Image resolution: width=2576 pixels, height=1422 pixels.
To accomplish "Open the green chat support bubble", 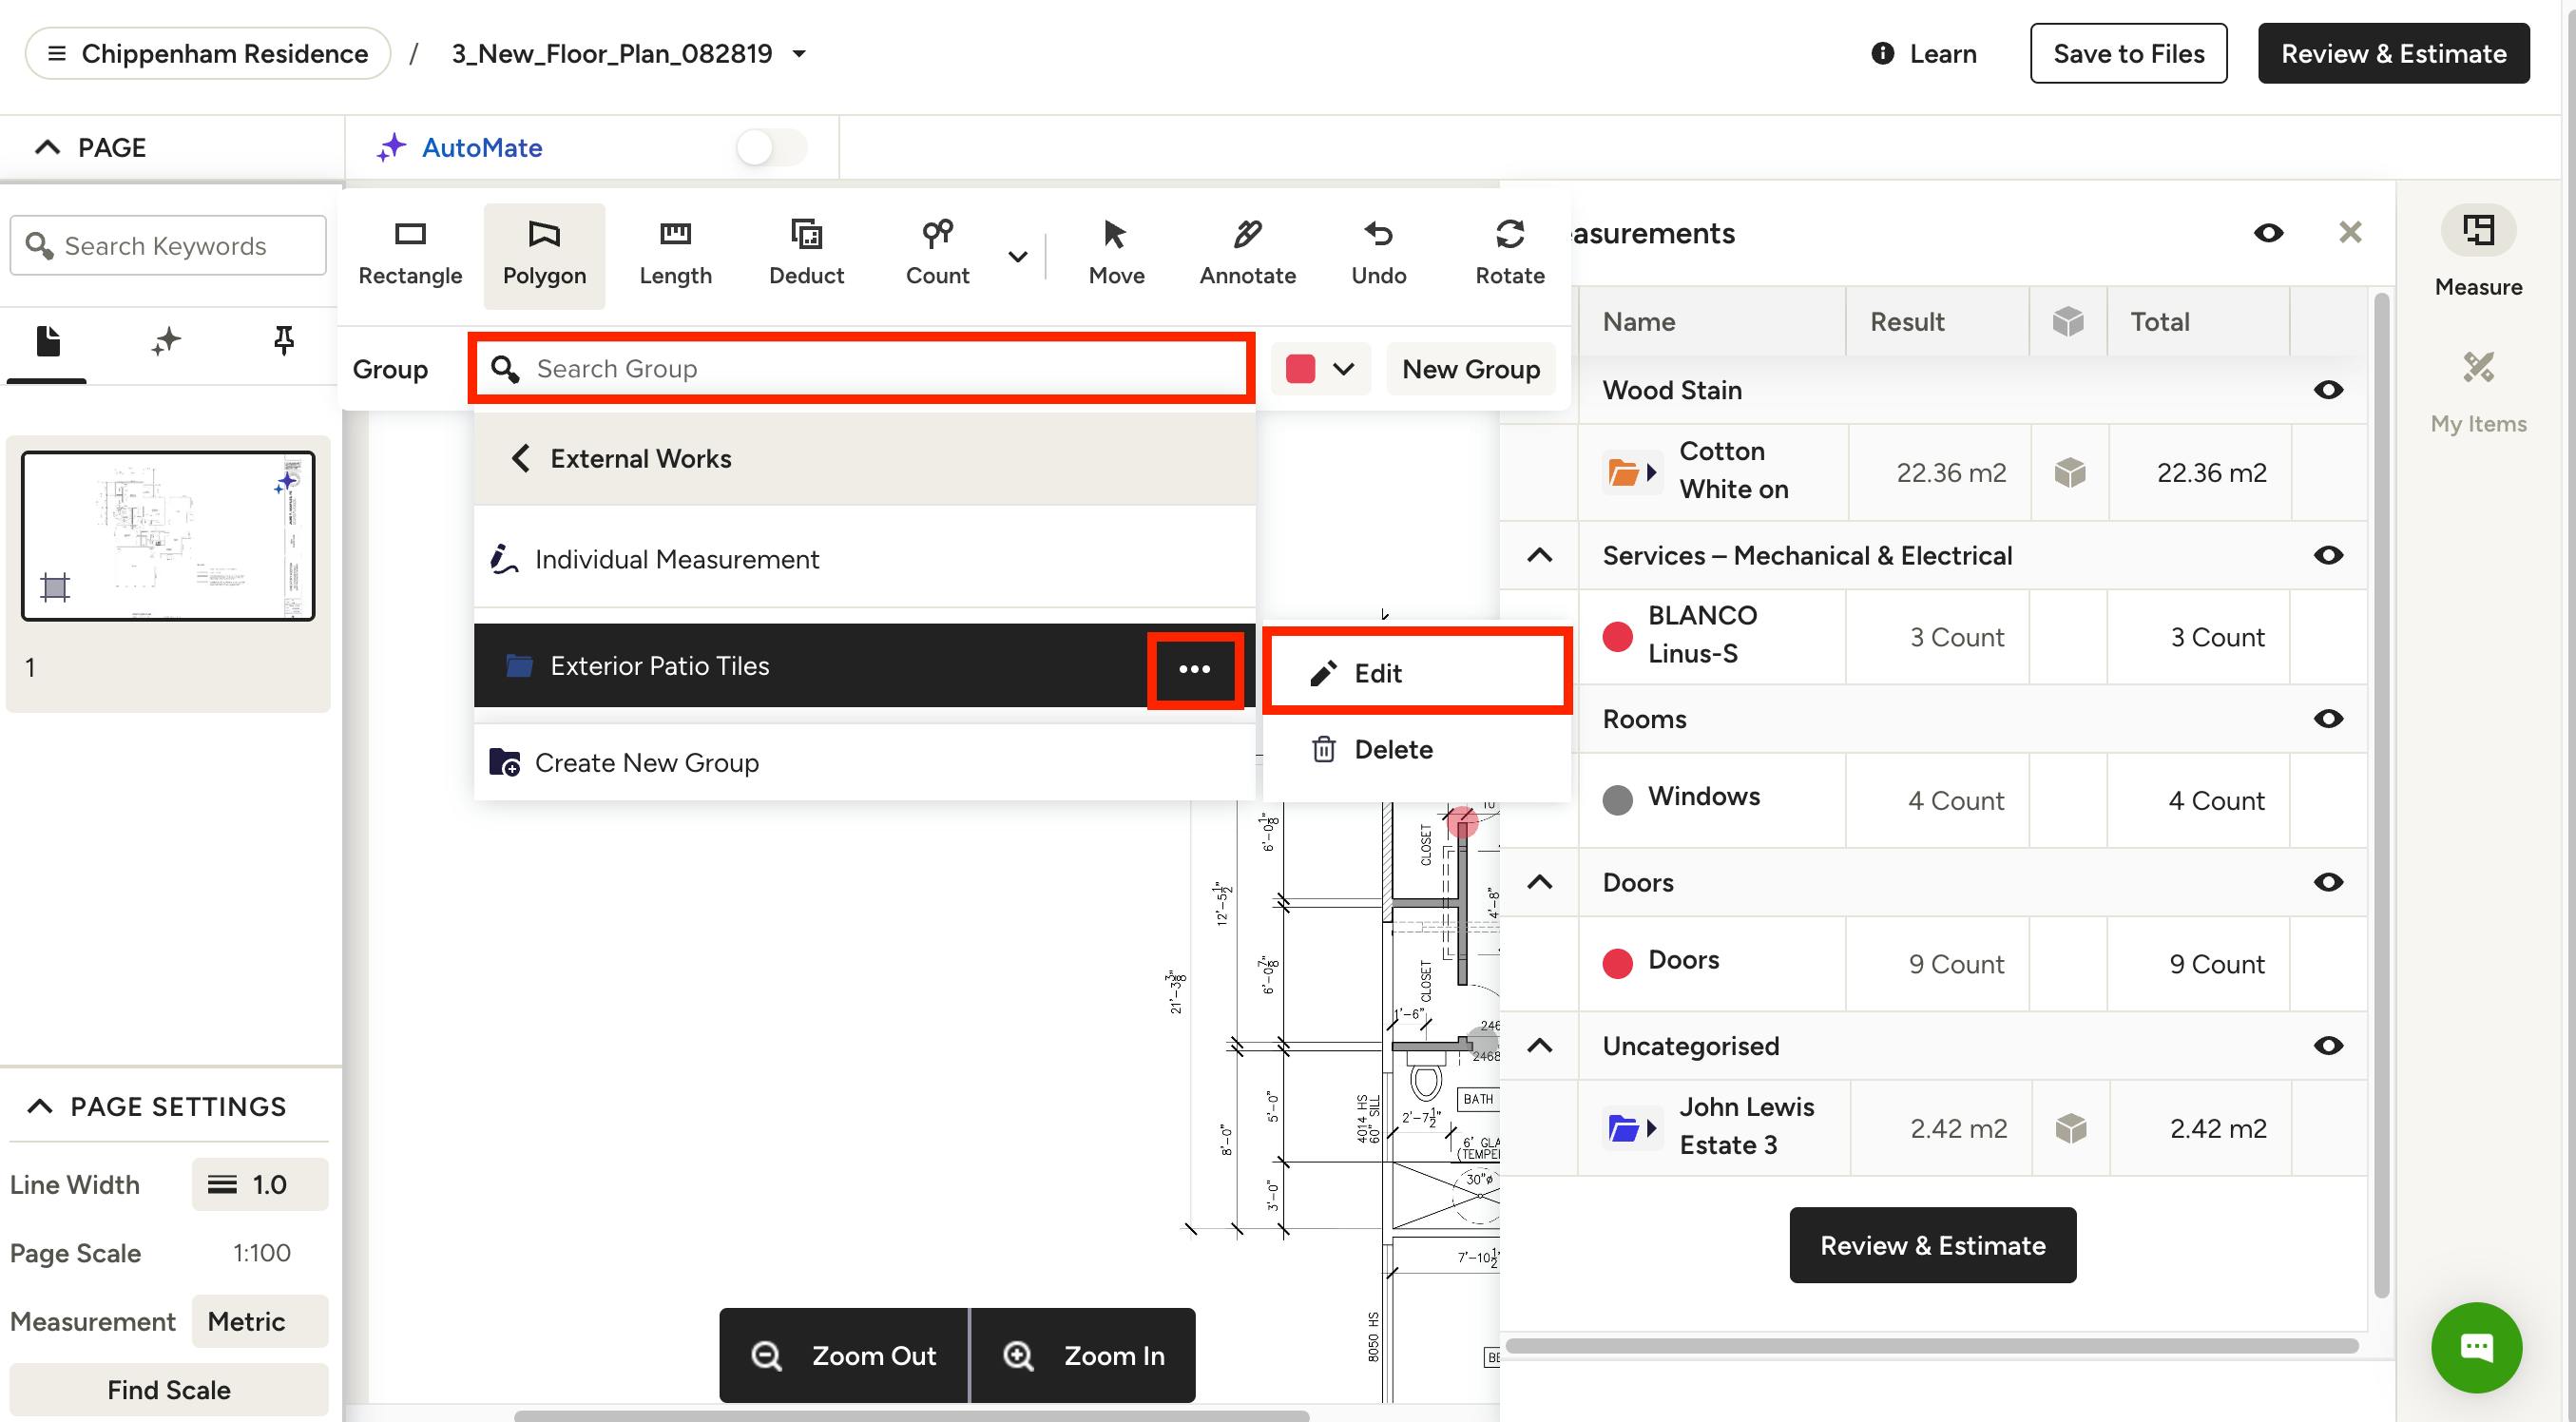I will [2476, 1346].
